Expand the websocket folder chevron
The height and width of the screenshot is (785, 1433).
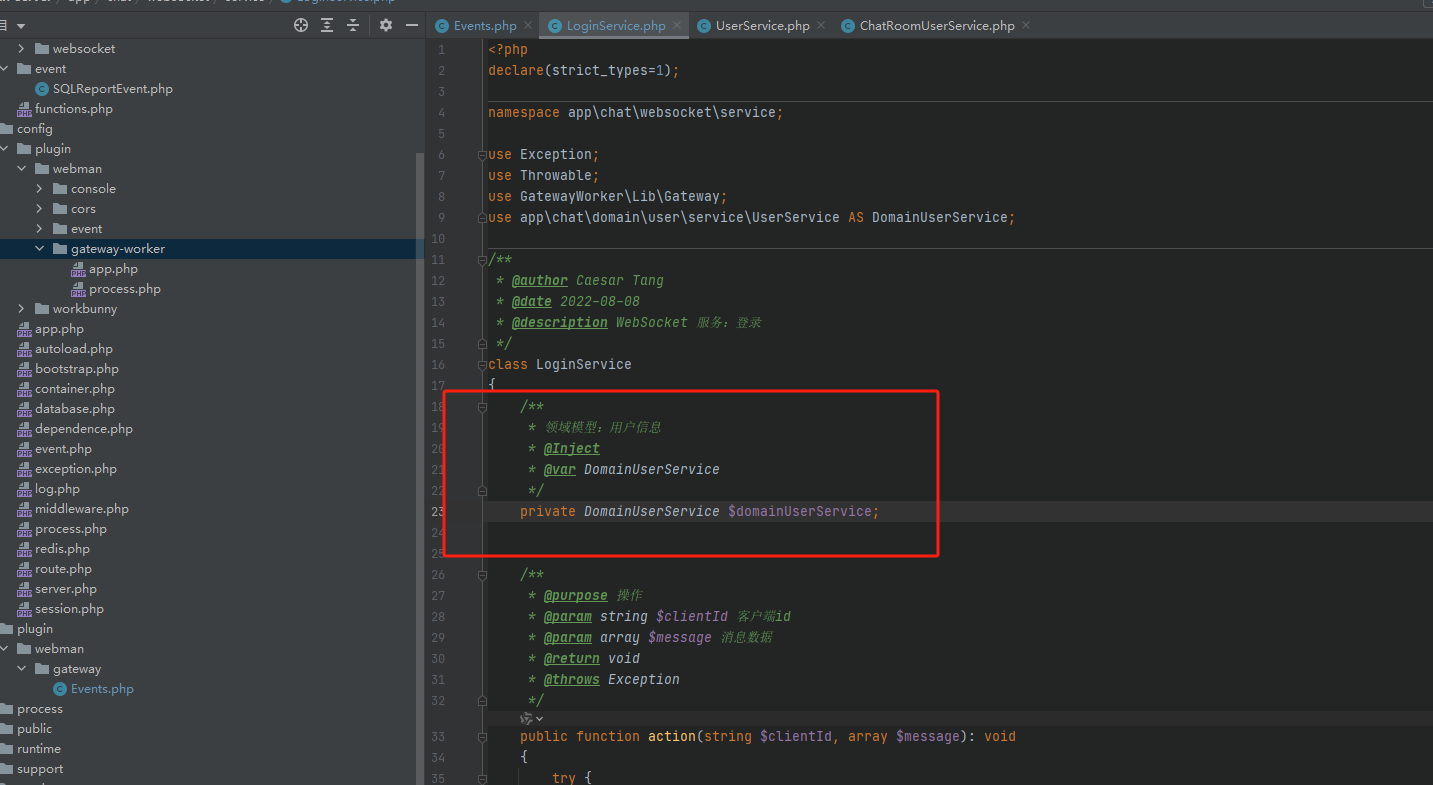click(x=22, y=49)
